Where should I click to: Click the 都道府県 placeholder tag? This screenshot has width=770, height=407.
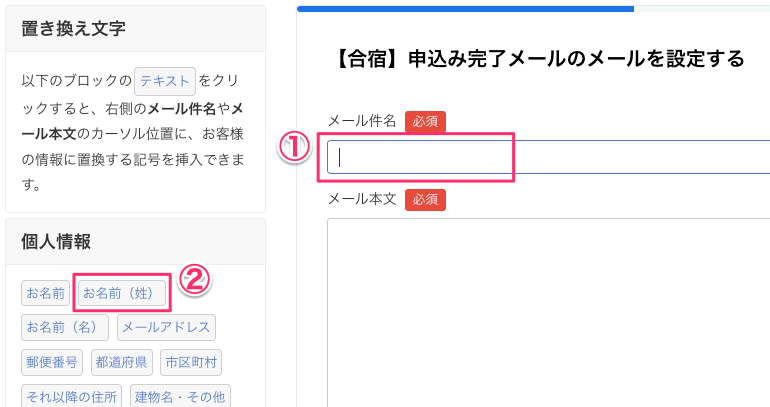click(121, 362)
